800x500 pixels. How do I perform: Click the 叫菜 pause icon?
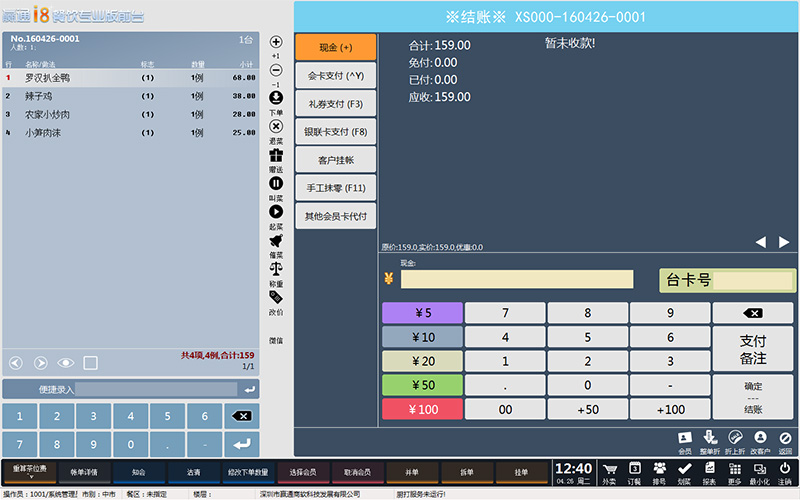pos(276,184)
